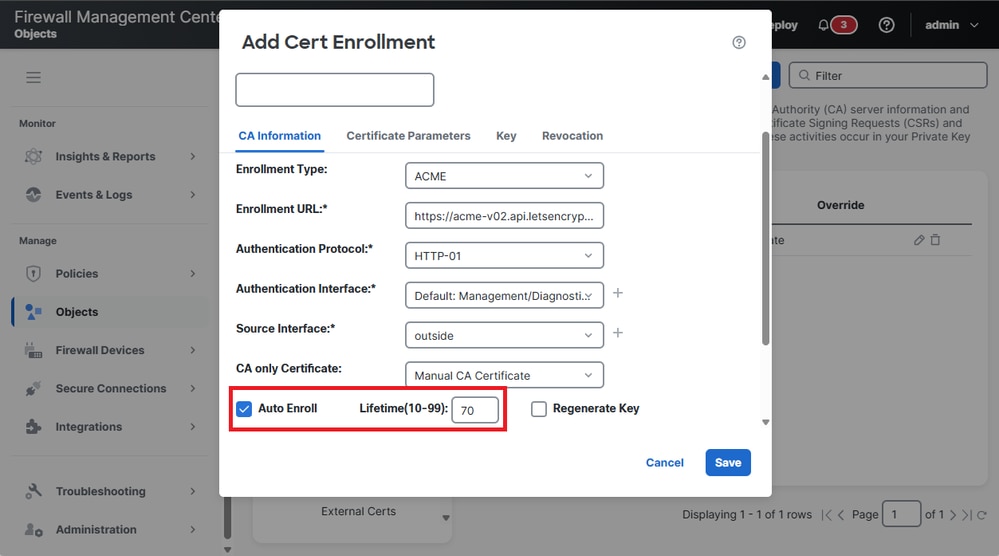Add new Source Interface with plus icon

tap(618, 332)
